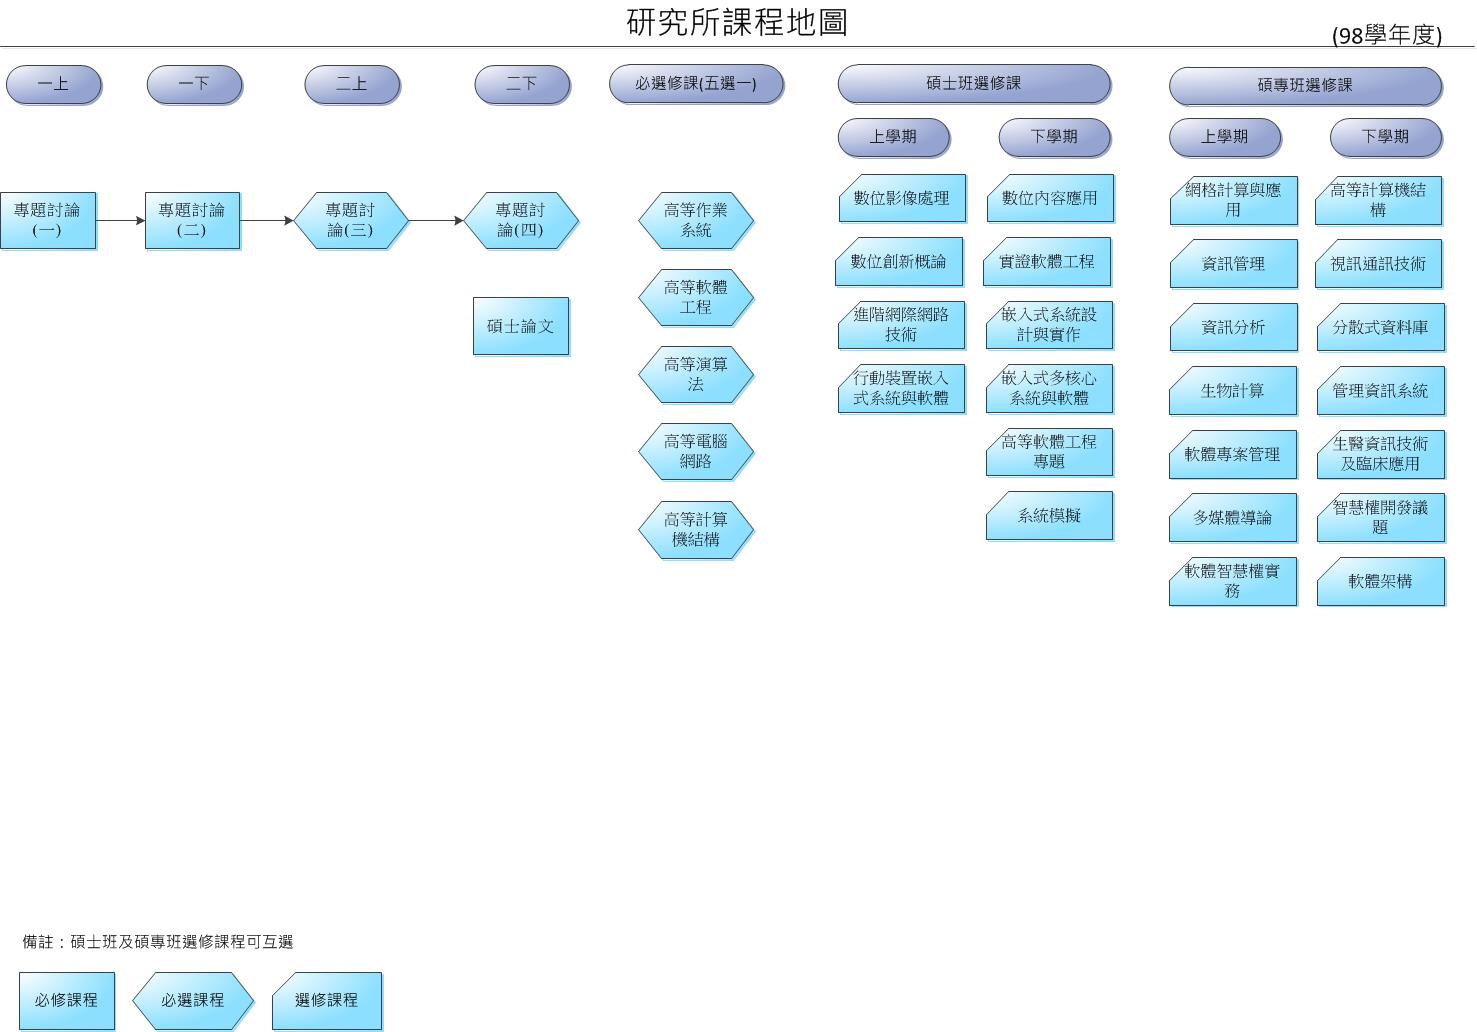Click the 必選修課(五選一) header pill
This screenshot has width=1477, height=1032.
(696, 84)
